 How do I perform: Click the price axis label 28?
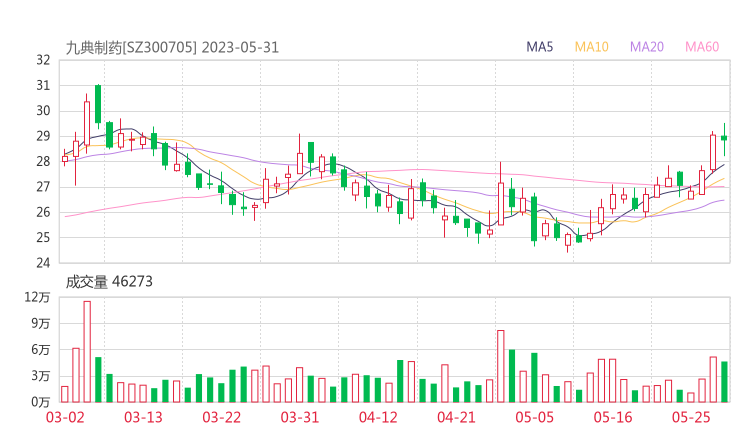pos(43,161)
